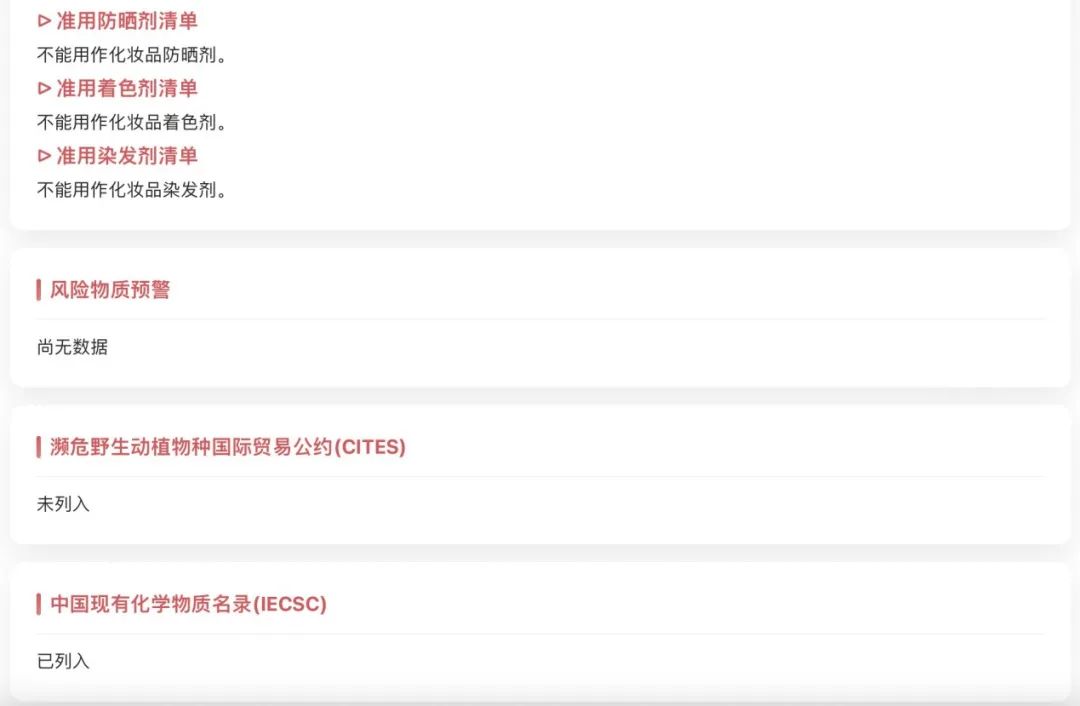This screenshot has height=706, width=1080.
Task: Open the 准用着色剂清单 list heading
Action: tap(126, 88)
